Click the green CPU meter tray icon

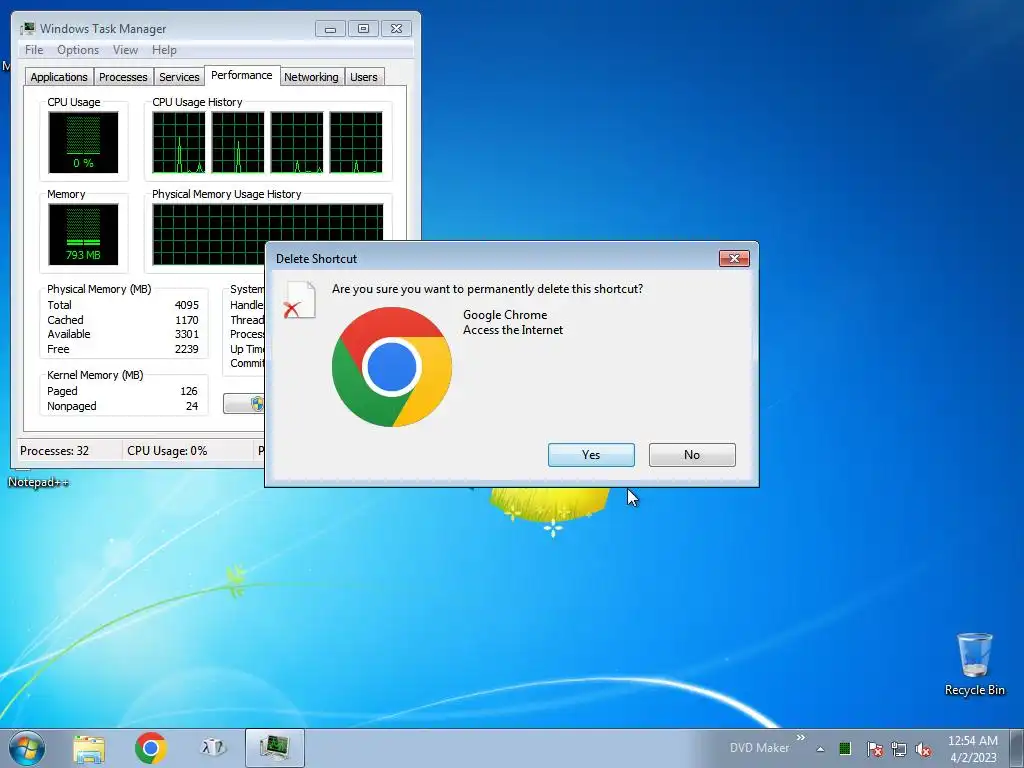845,748
